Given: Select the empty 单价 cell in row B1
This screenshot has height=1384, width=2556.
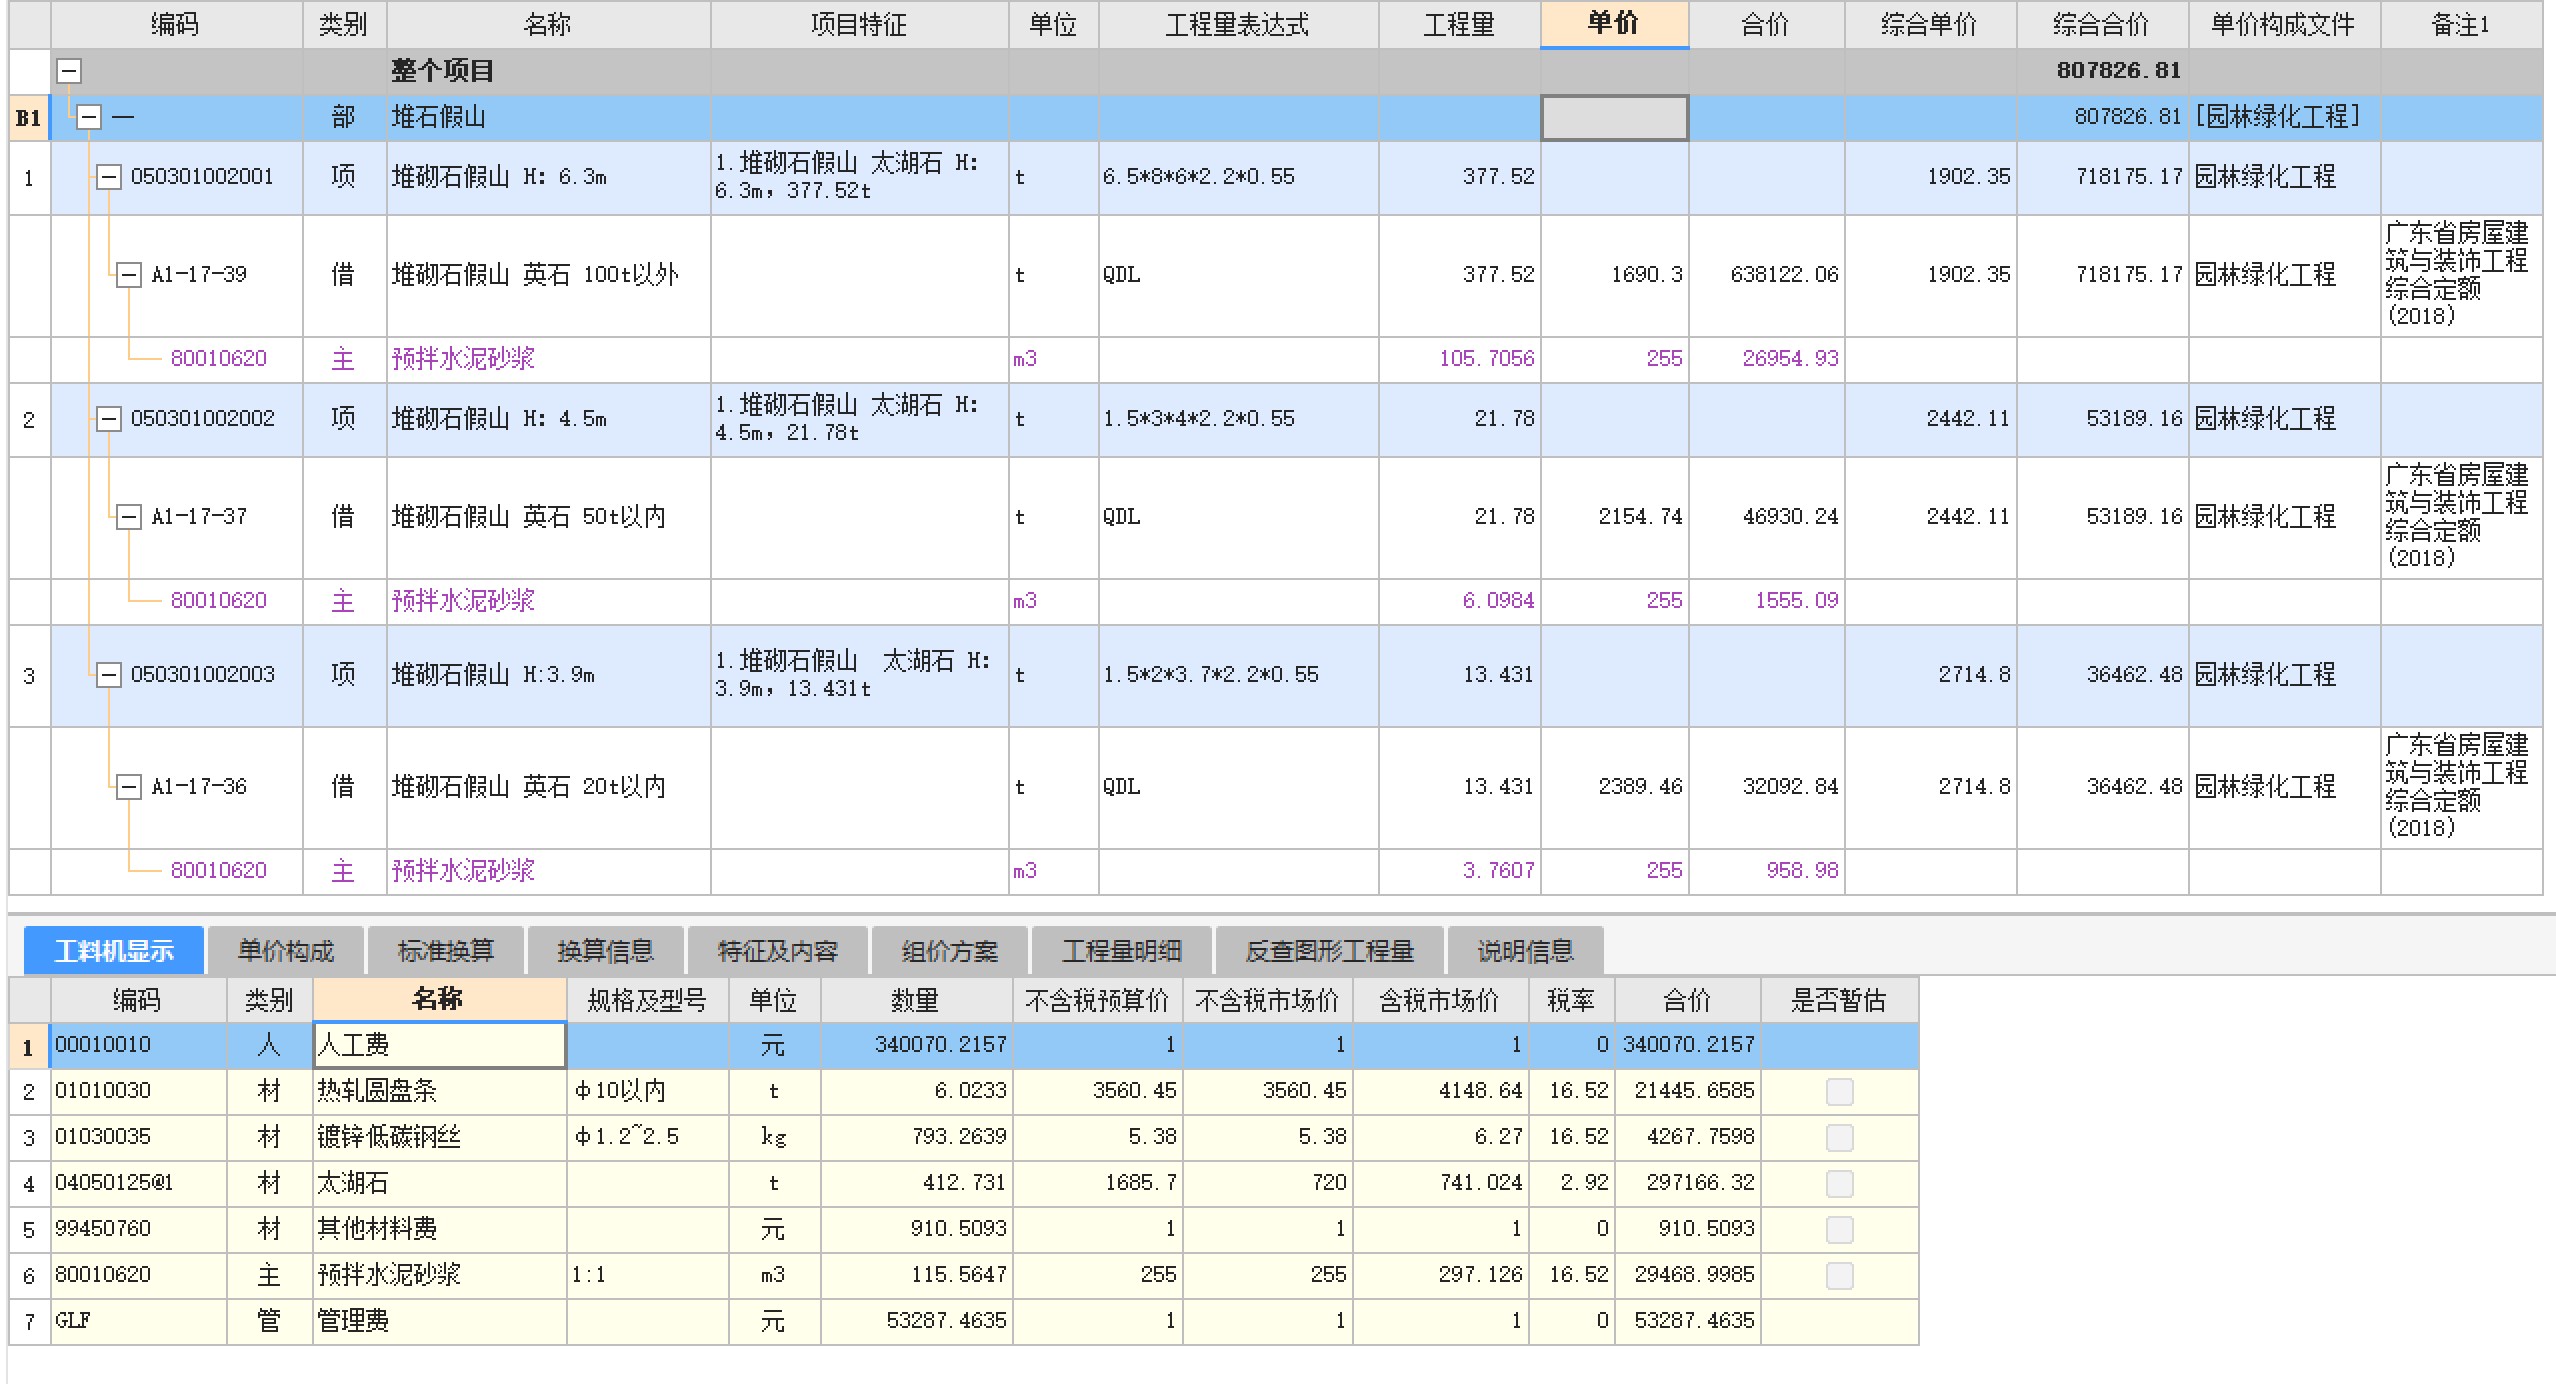Looking at the screenshot, I should pyautogui.click(x=1614, y=118).
